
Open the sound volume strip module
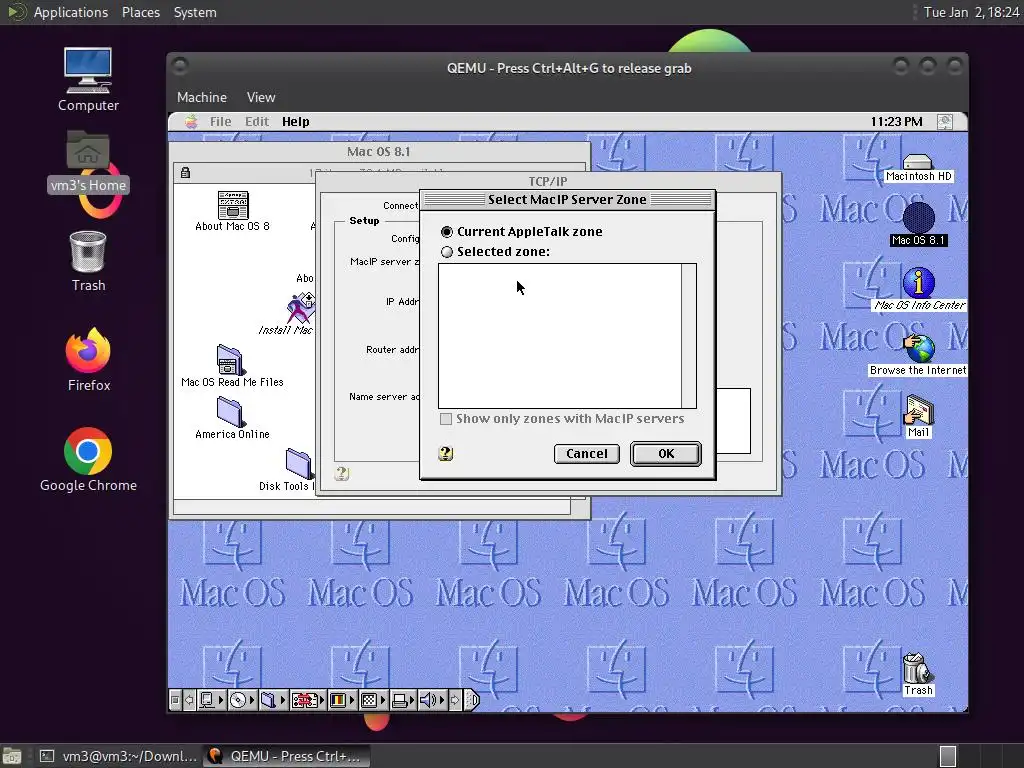pyautogui.click(x=431, y=700)
